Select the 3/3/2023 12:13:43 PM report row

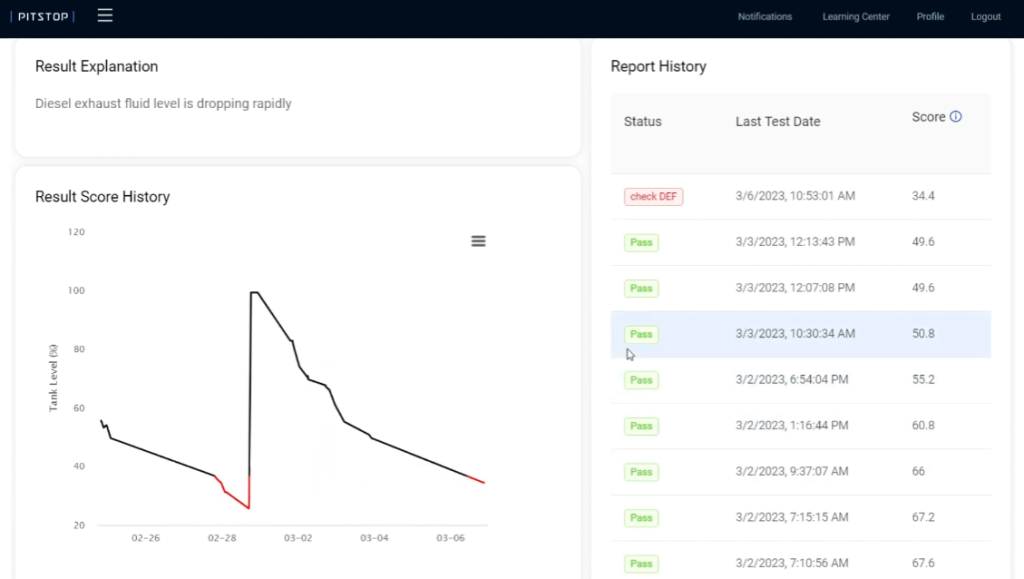794,242
